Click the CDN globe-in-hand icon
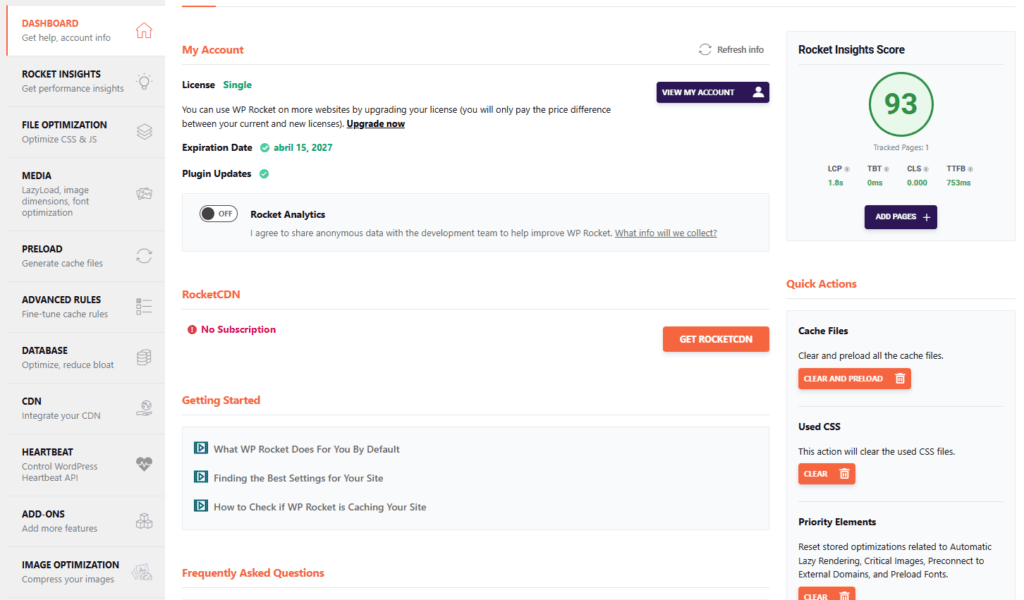Screen dimensions: 1024x600 [x=144, y=408]
